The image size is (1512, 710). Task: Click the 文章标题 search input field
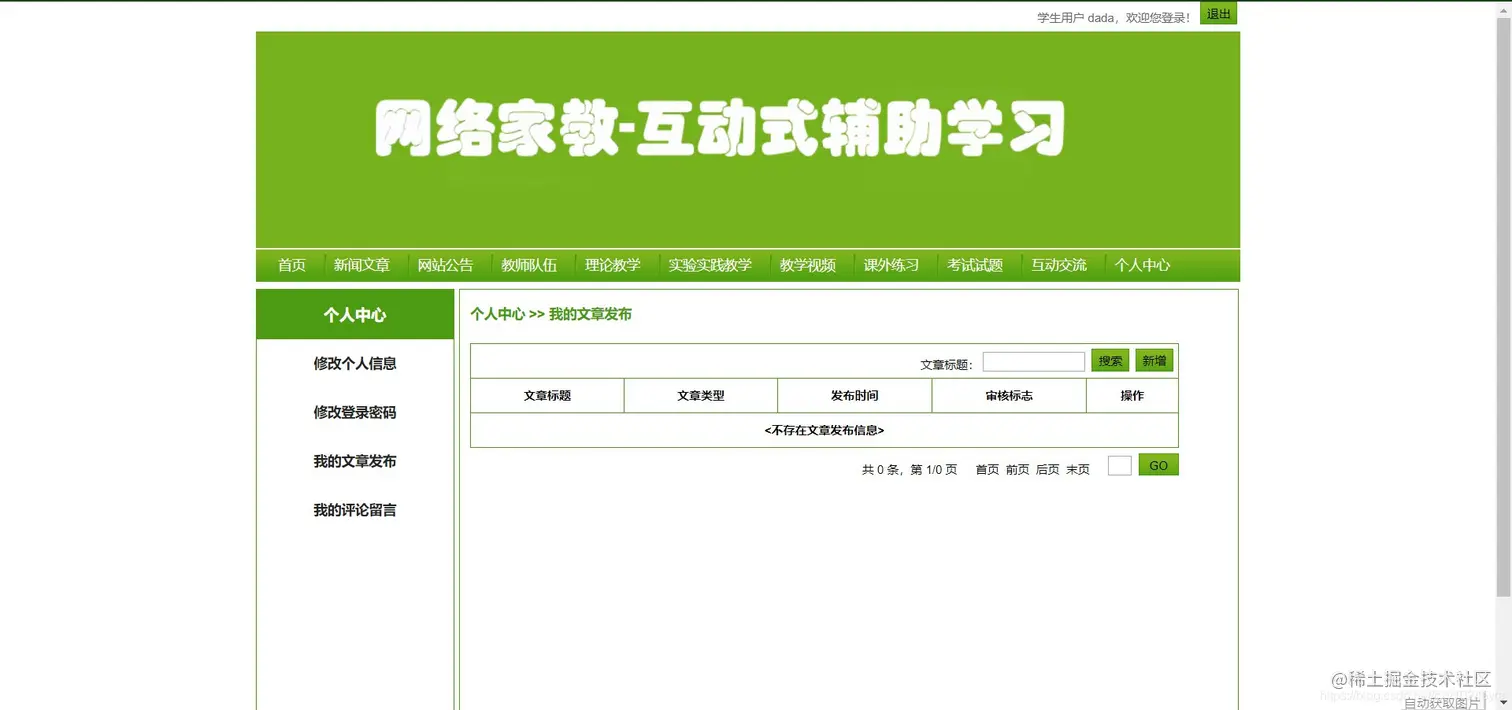pyautogui.click(x=1033, y=360)
